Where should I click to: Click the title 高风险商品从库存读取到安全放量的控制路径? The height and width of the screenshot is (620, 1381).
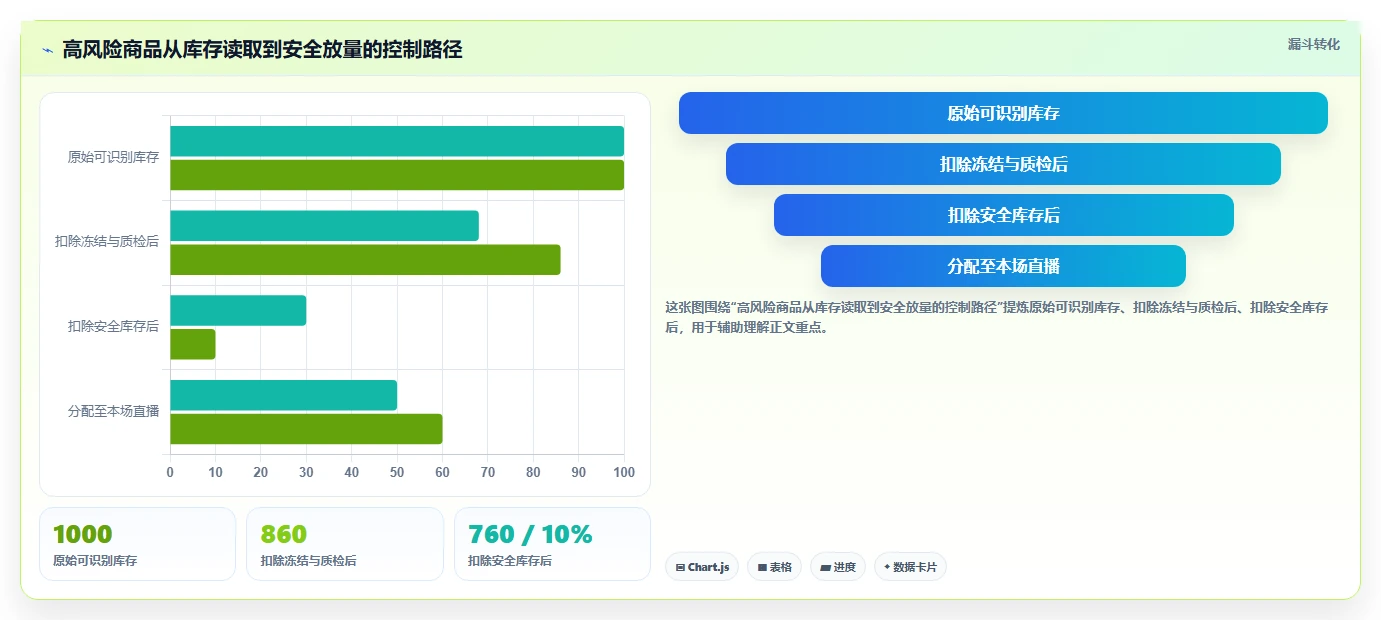pos(262,50)
